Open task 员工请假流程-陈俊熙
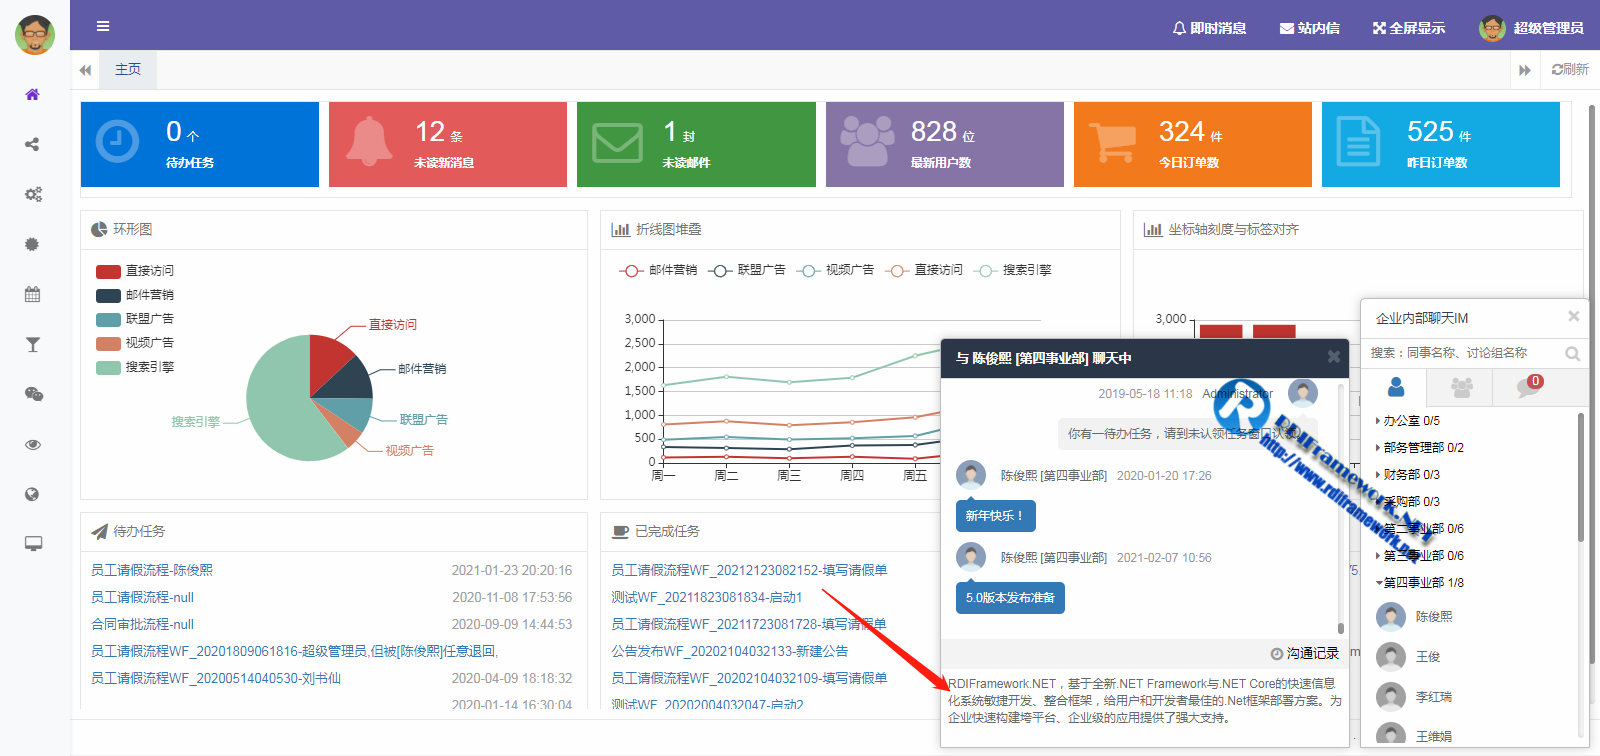 152,570
